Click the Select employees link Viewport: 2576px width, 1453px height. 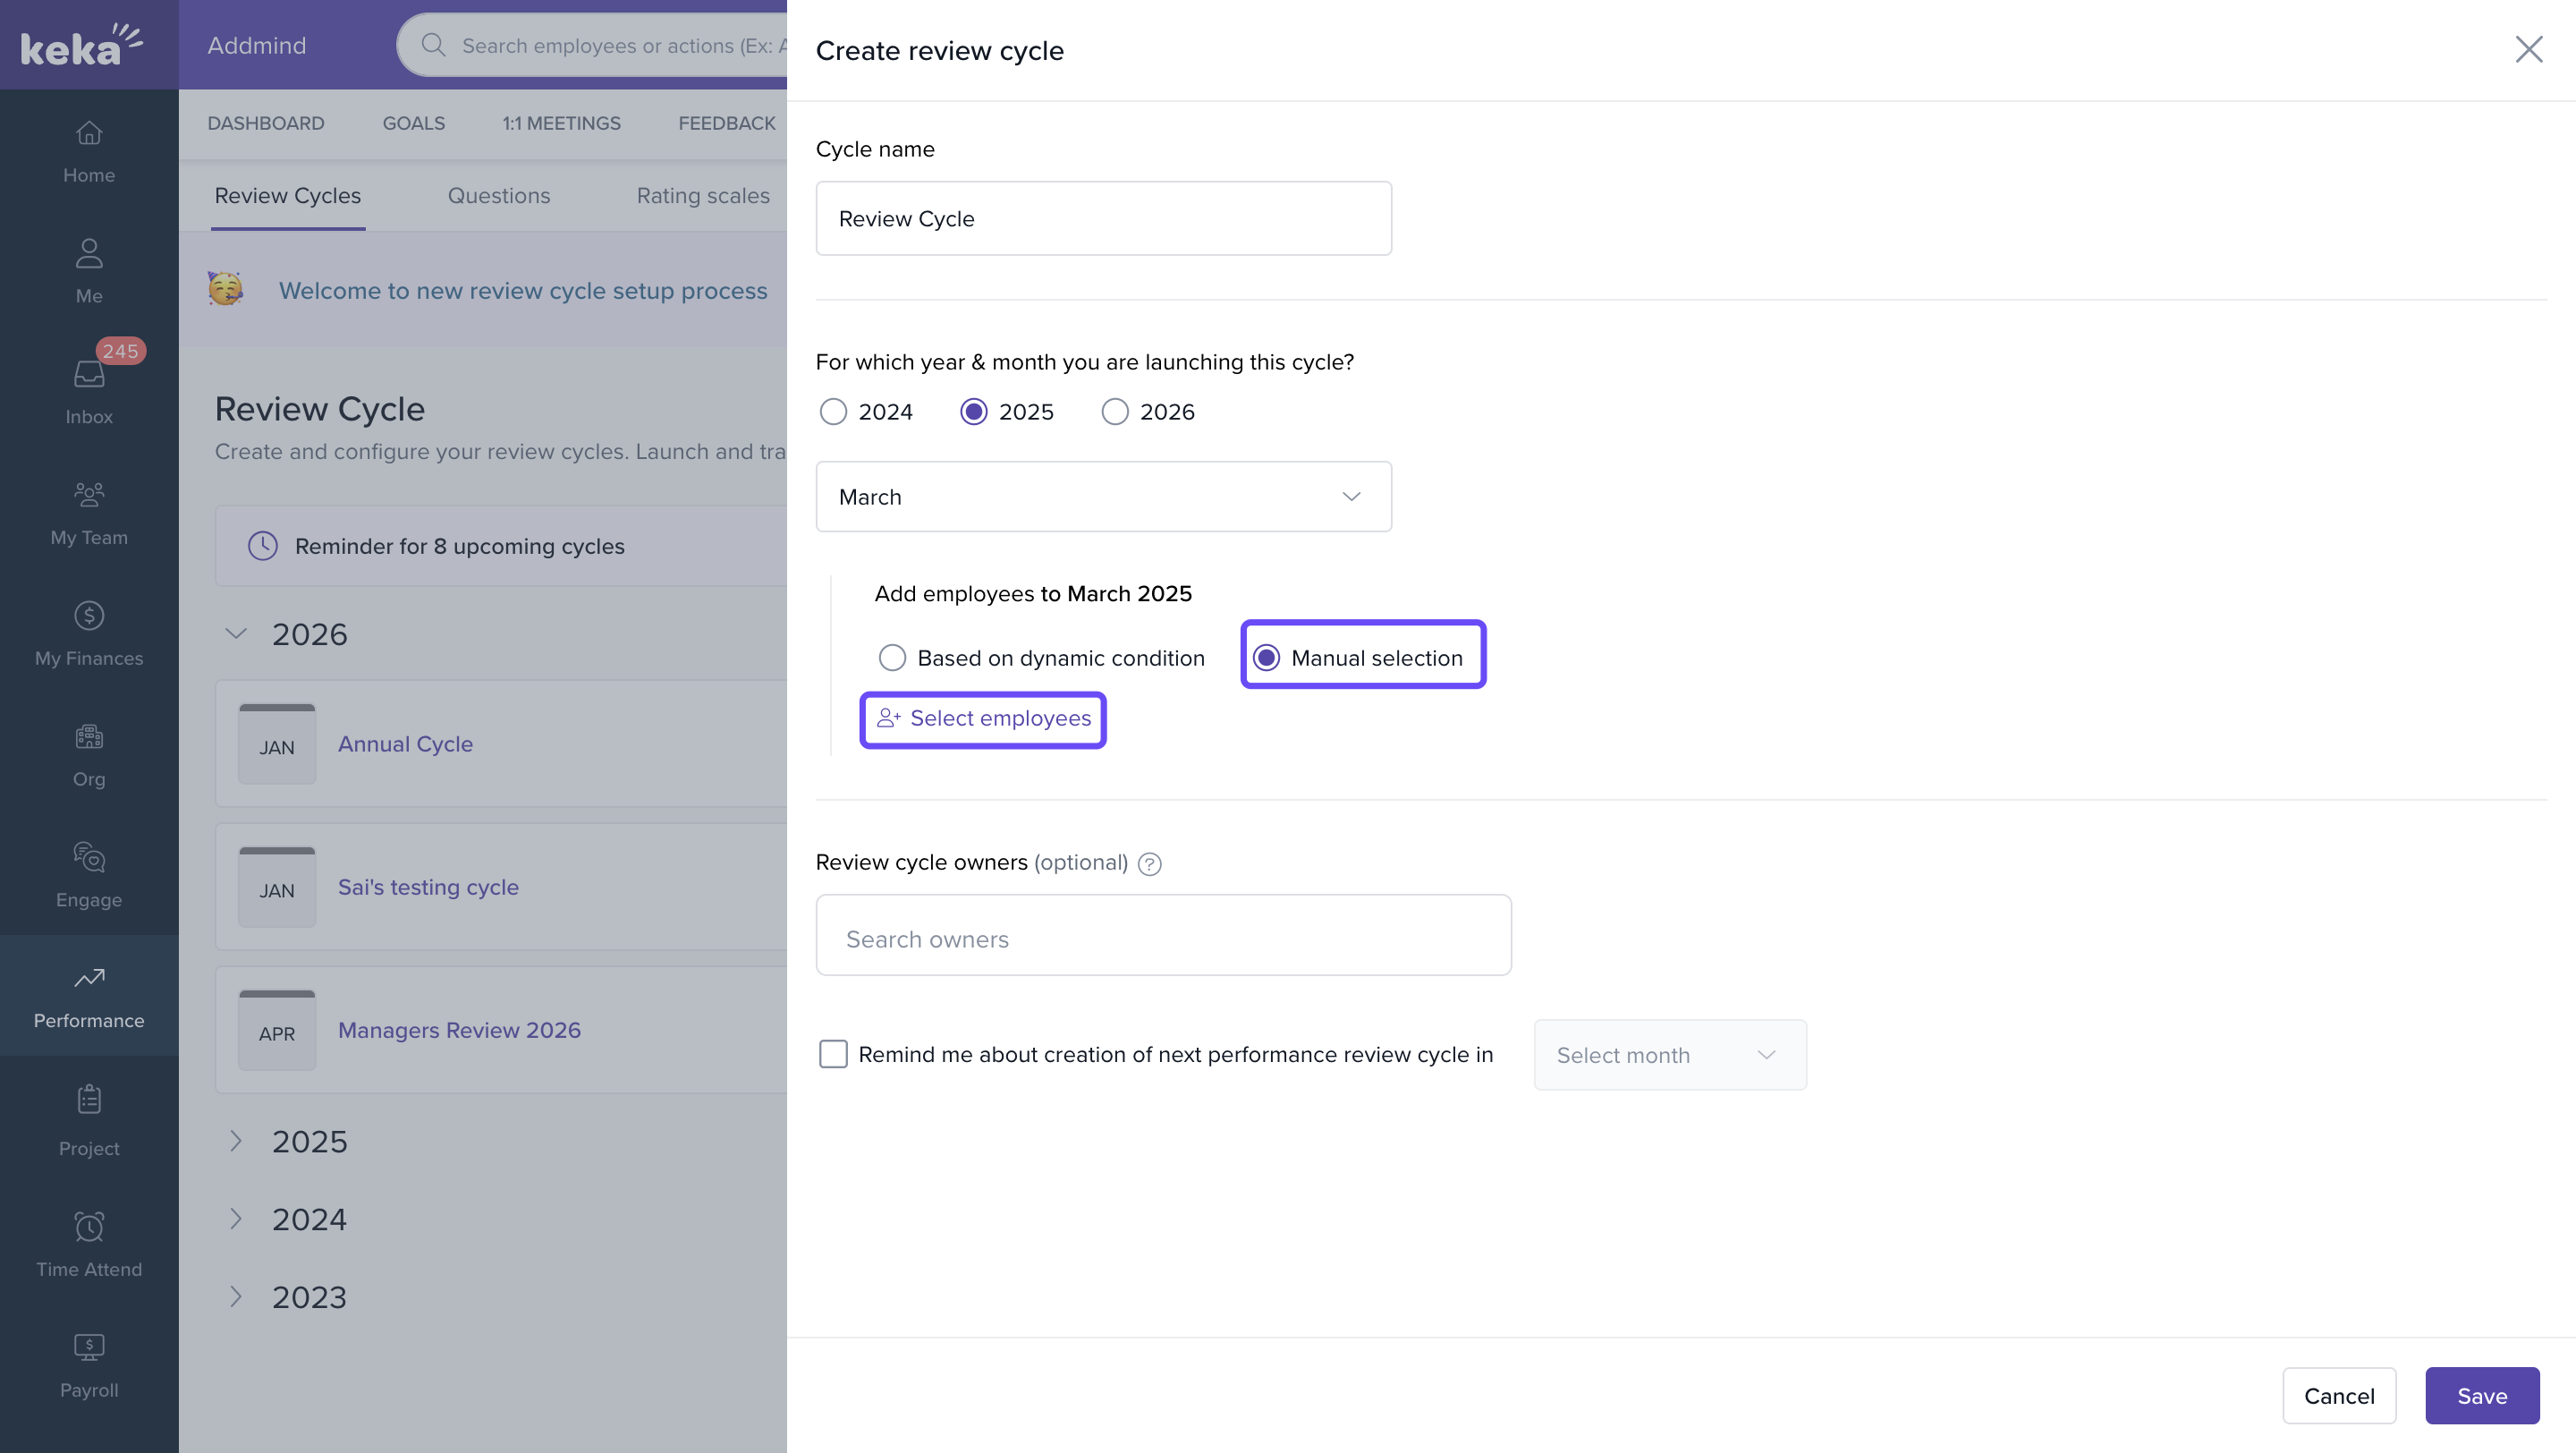[984, 719]
